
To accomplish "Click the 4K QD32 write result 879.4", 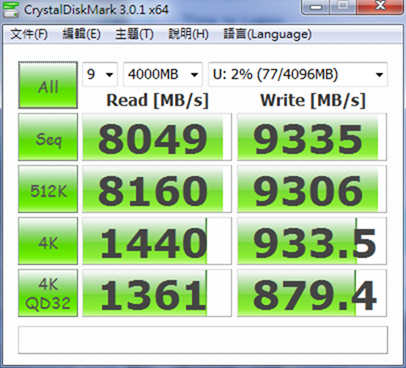I will 312,293.
